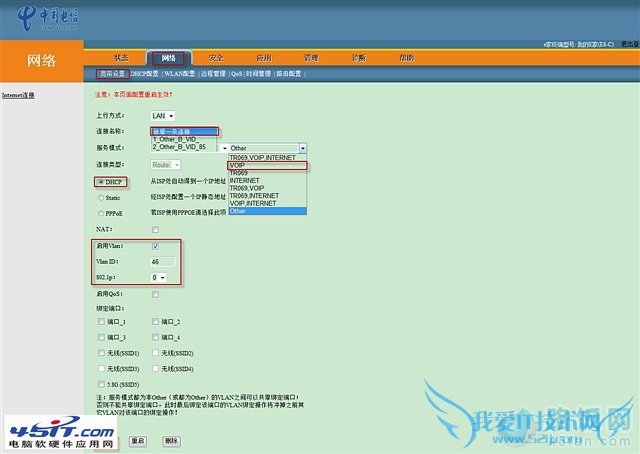The height and width of the screenshot is (454, 640).
Task: Select the 宽带设置 broadband settings submenu
Action: (113, 74)
